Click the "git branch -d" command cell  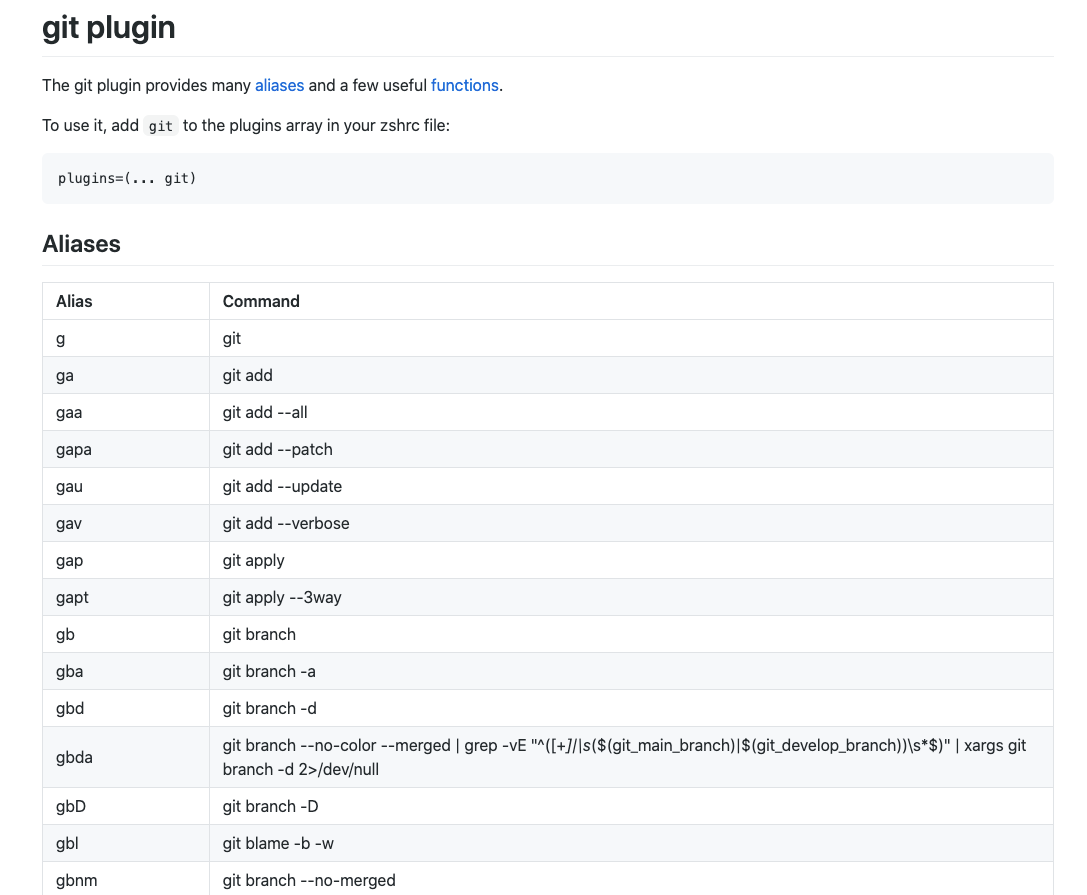[269, 708]
